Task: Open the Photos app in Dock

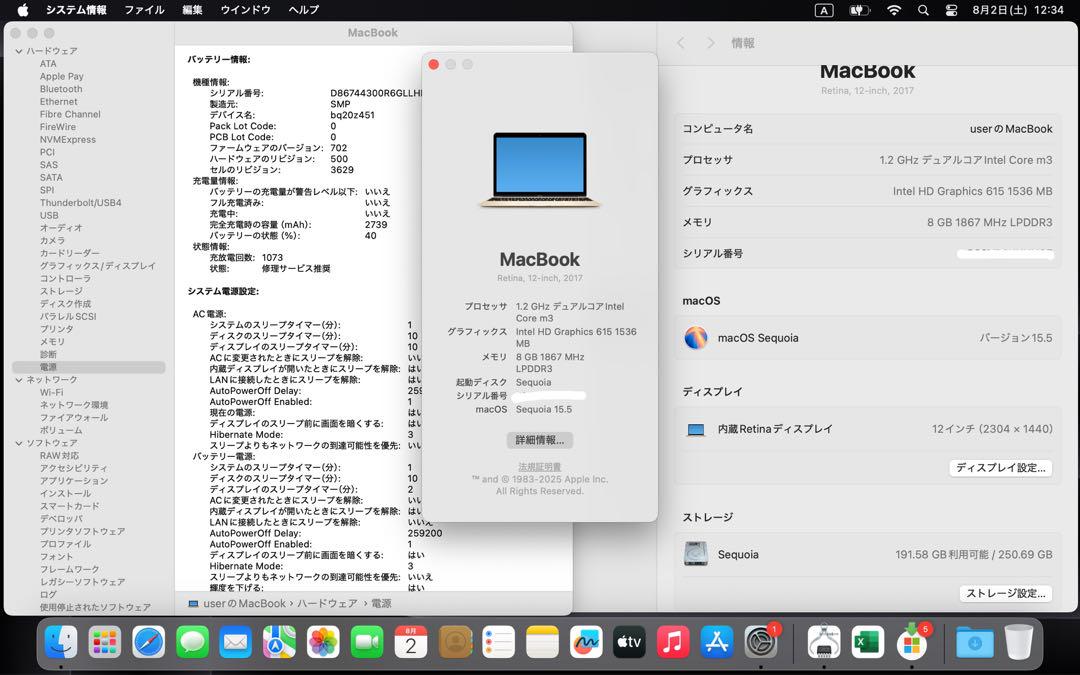Action: pos(323,643)
